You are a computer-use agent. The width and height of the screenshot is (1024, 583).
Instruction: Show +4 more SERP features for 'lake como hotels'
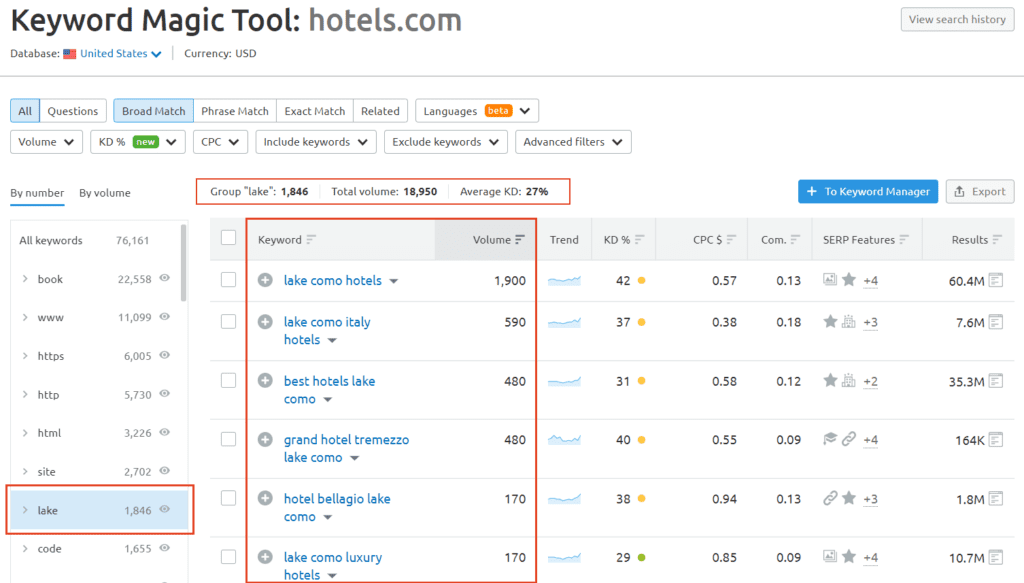(x=871, y=281)
